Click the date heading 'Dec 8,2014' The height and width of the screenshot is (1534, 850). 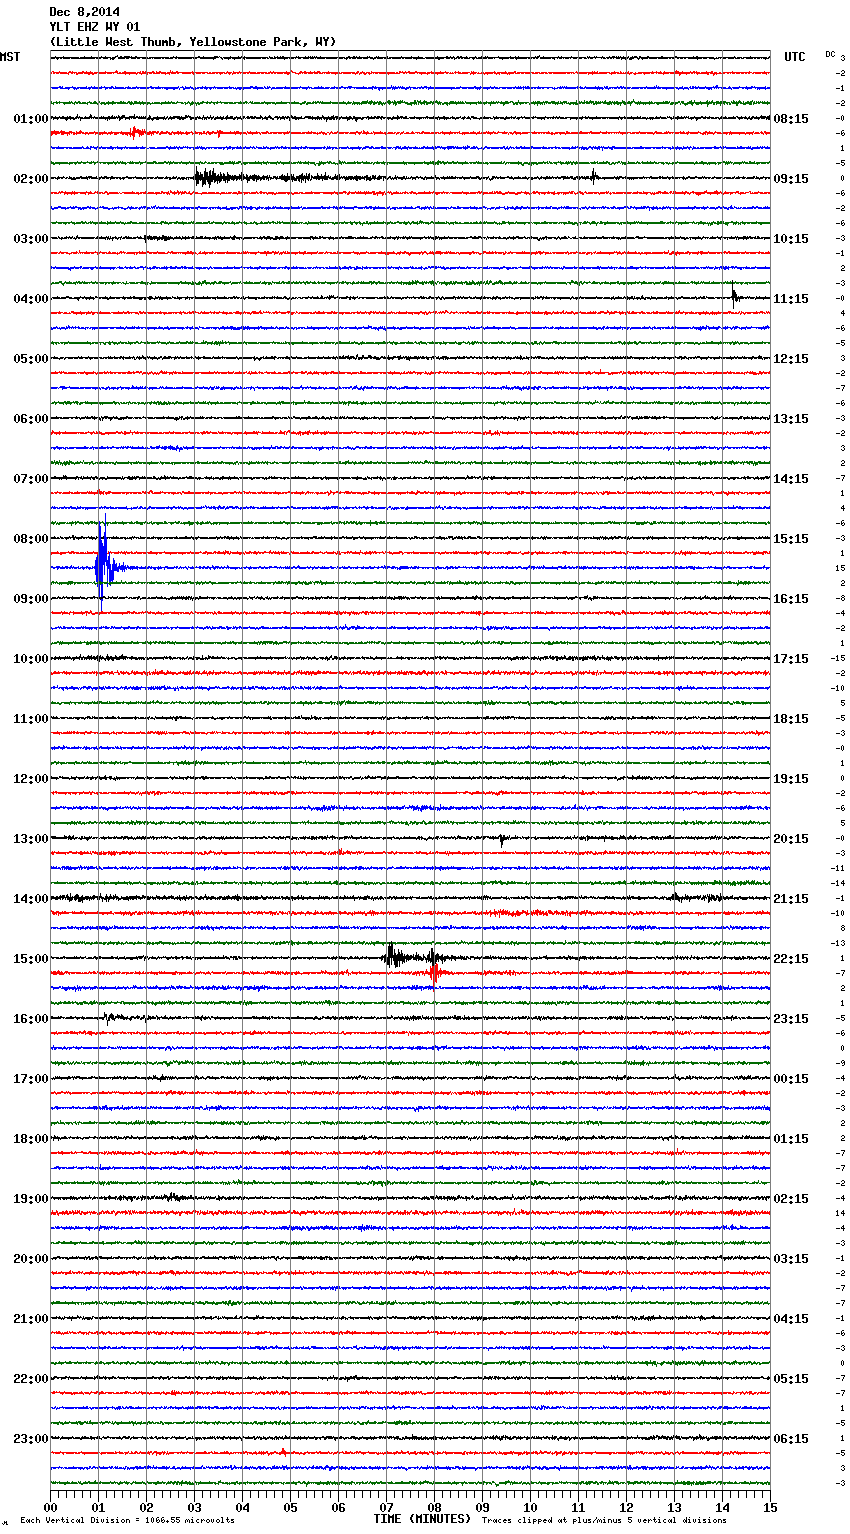(84, 12)
